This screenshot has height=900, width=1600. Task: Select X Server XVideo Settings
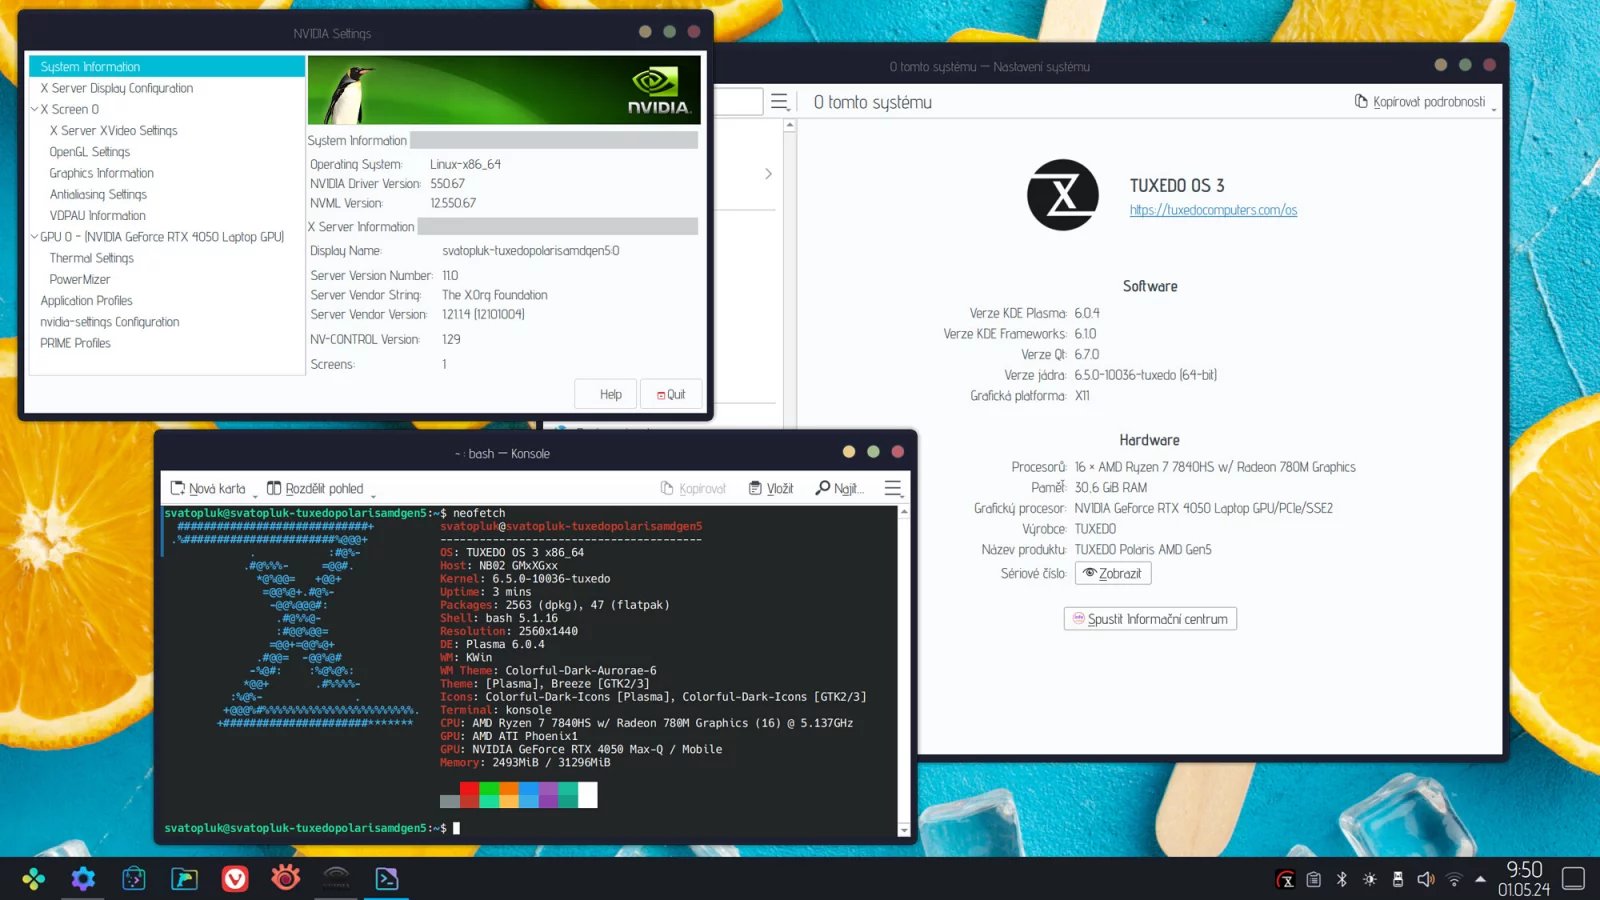tap(114, 130)
